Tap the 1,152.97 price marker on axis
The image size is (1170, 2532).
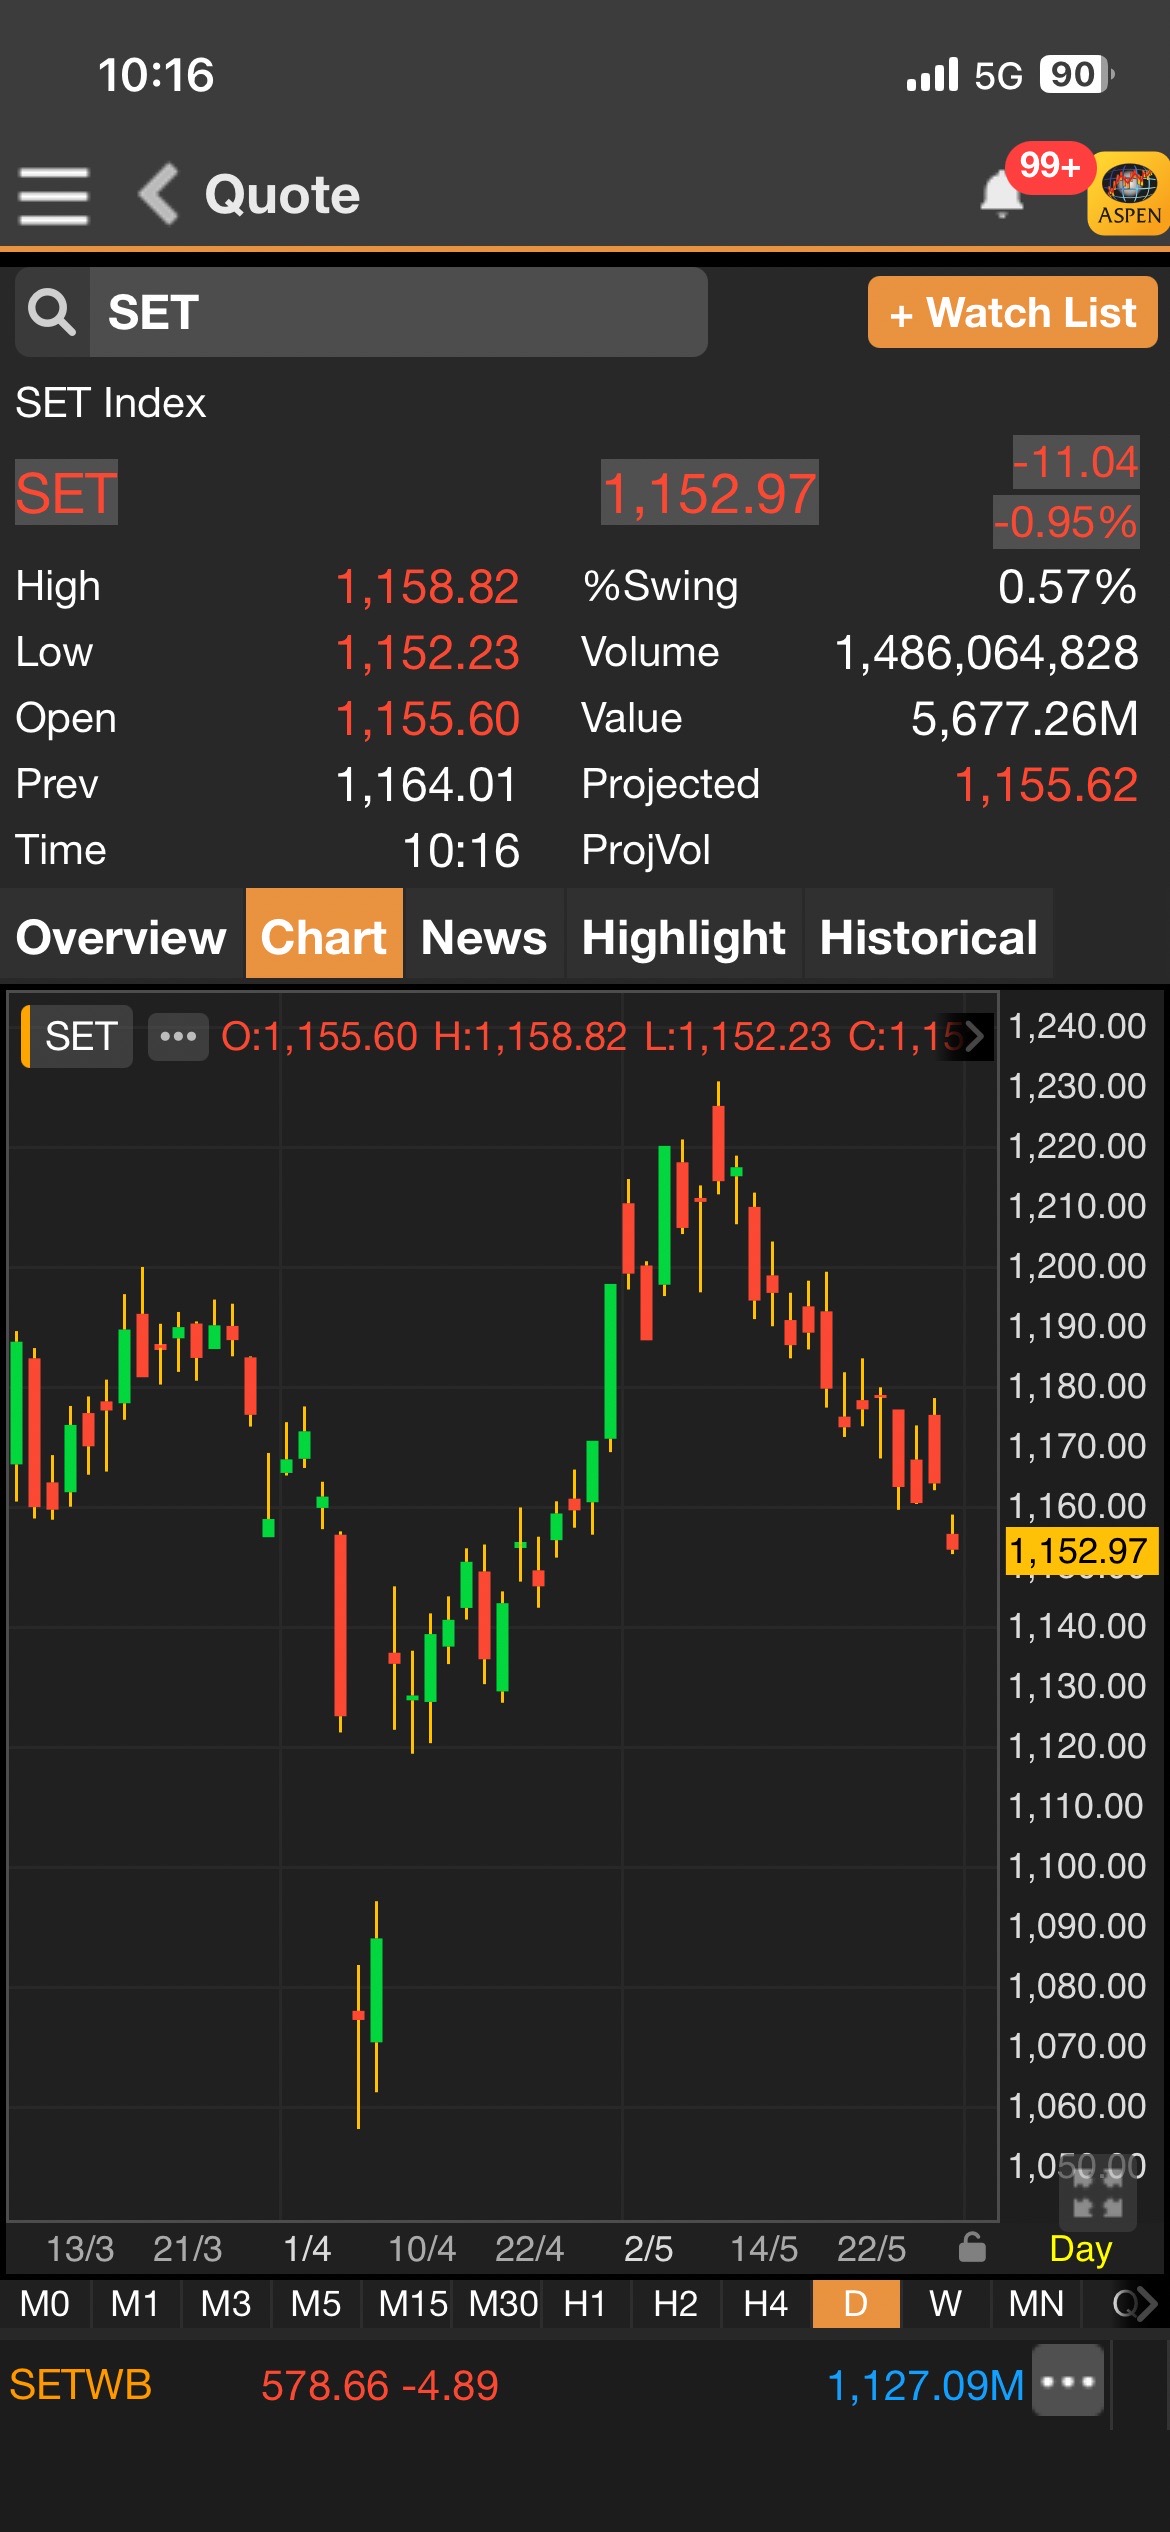pyautogui.click(x=1079, y=1551)
